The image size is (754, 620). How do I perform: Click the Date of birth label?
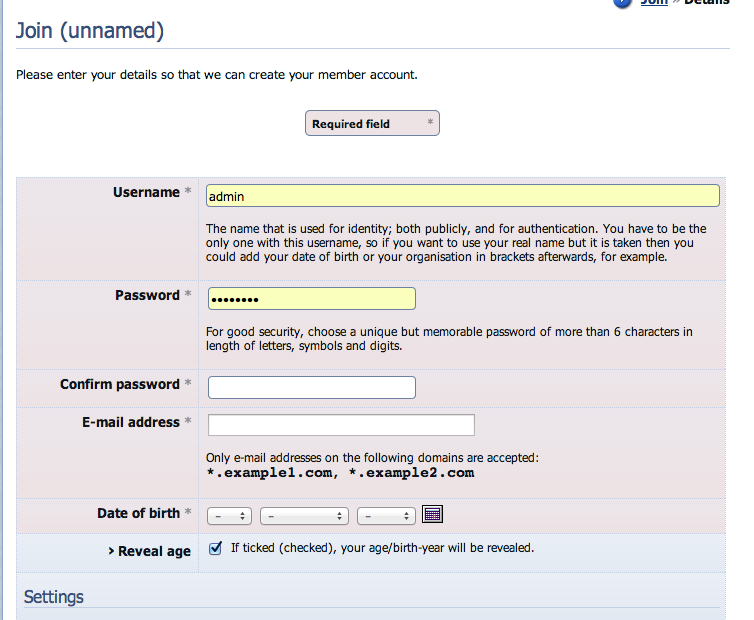click(x=138, y=513)
